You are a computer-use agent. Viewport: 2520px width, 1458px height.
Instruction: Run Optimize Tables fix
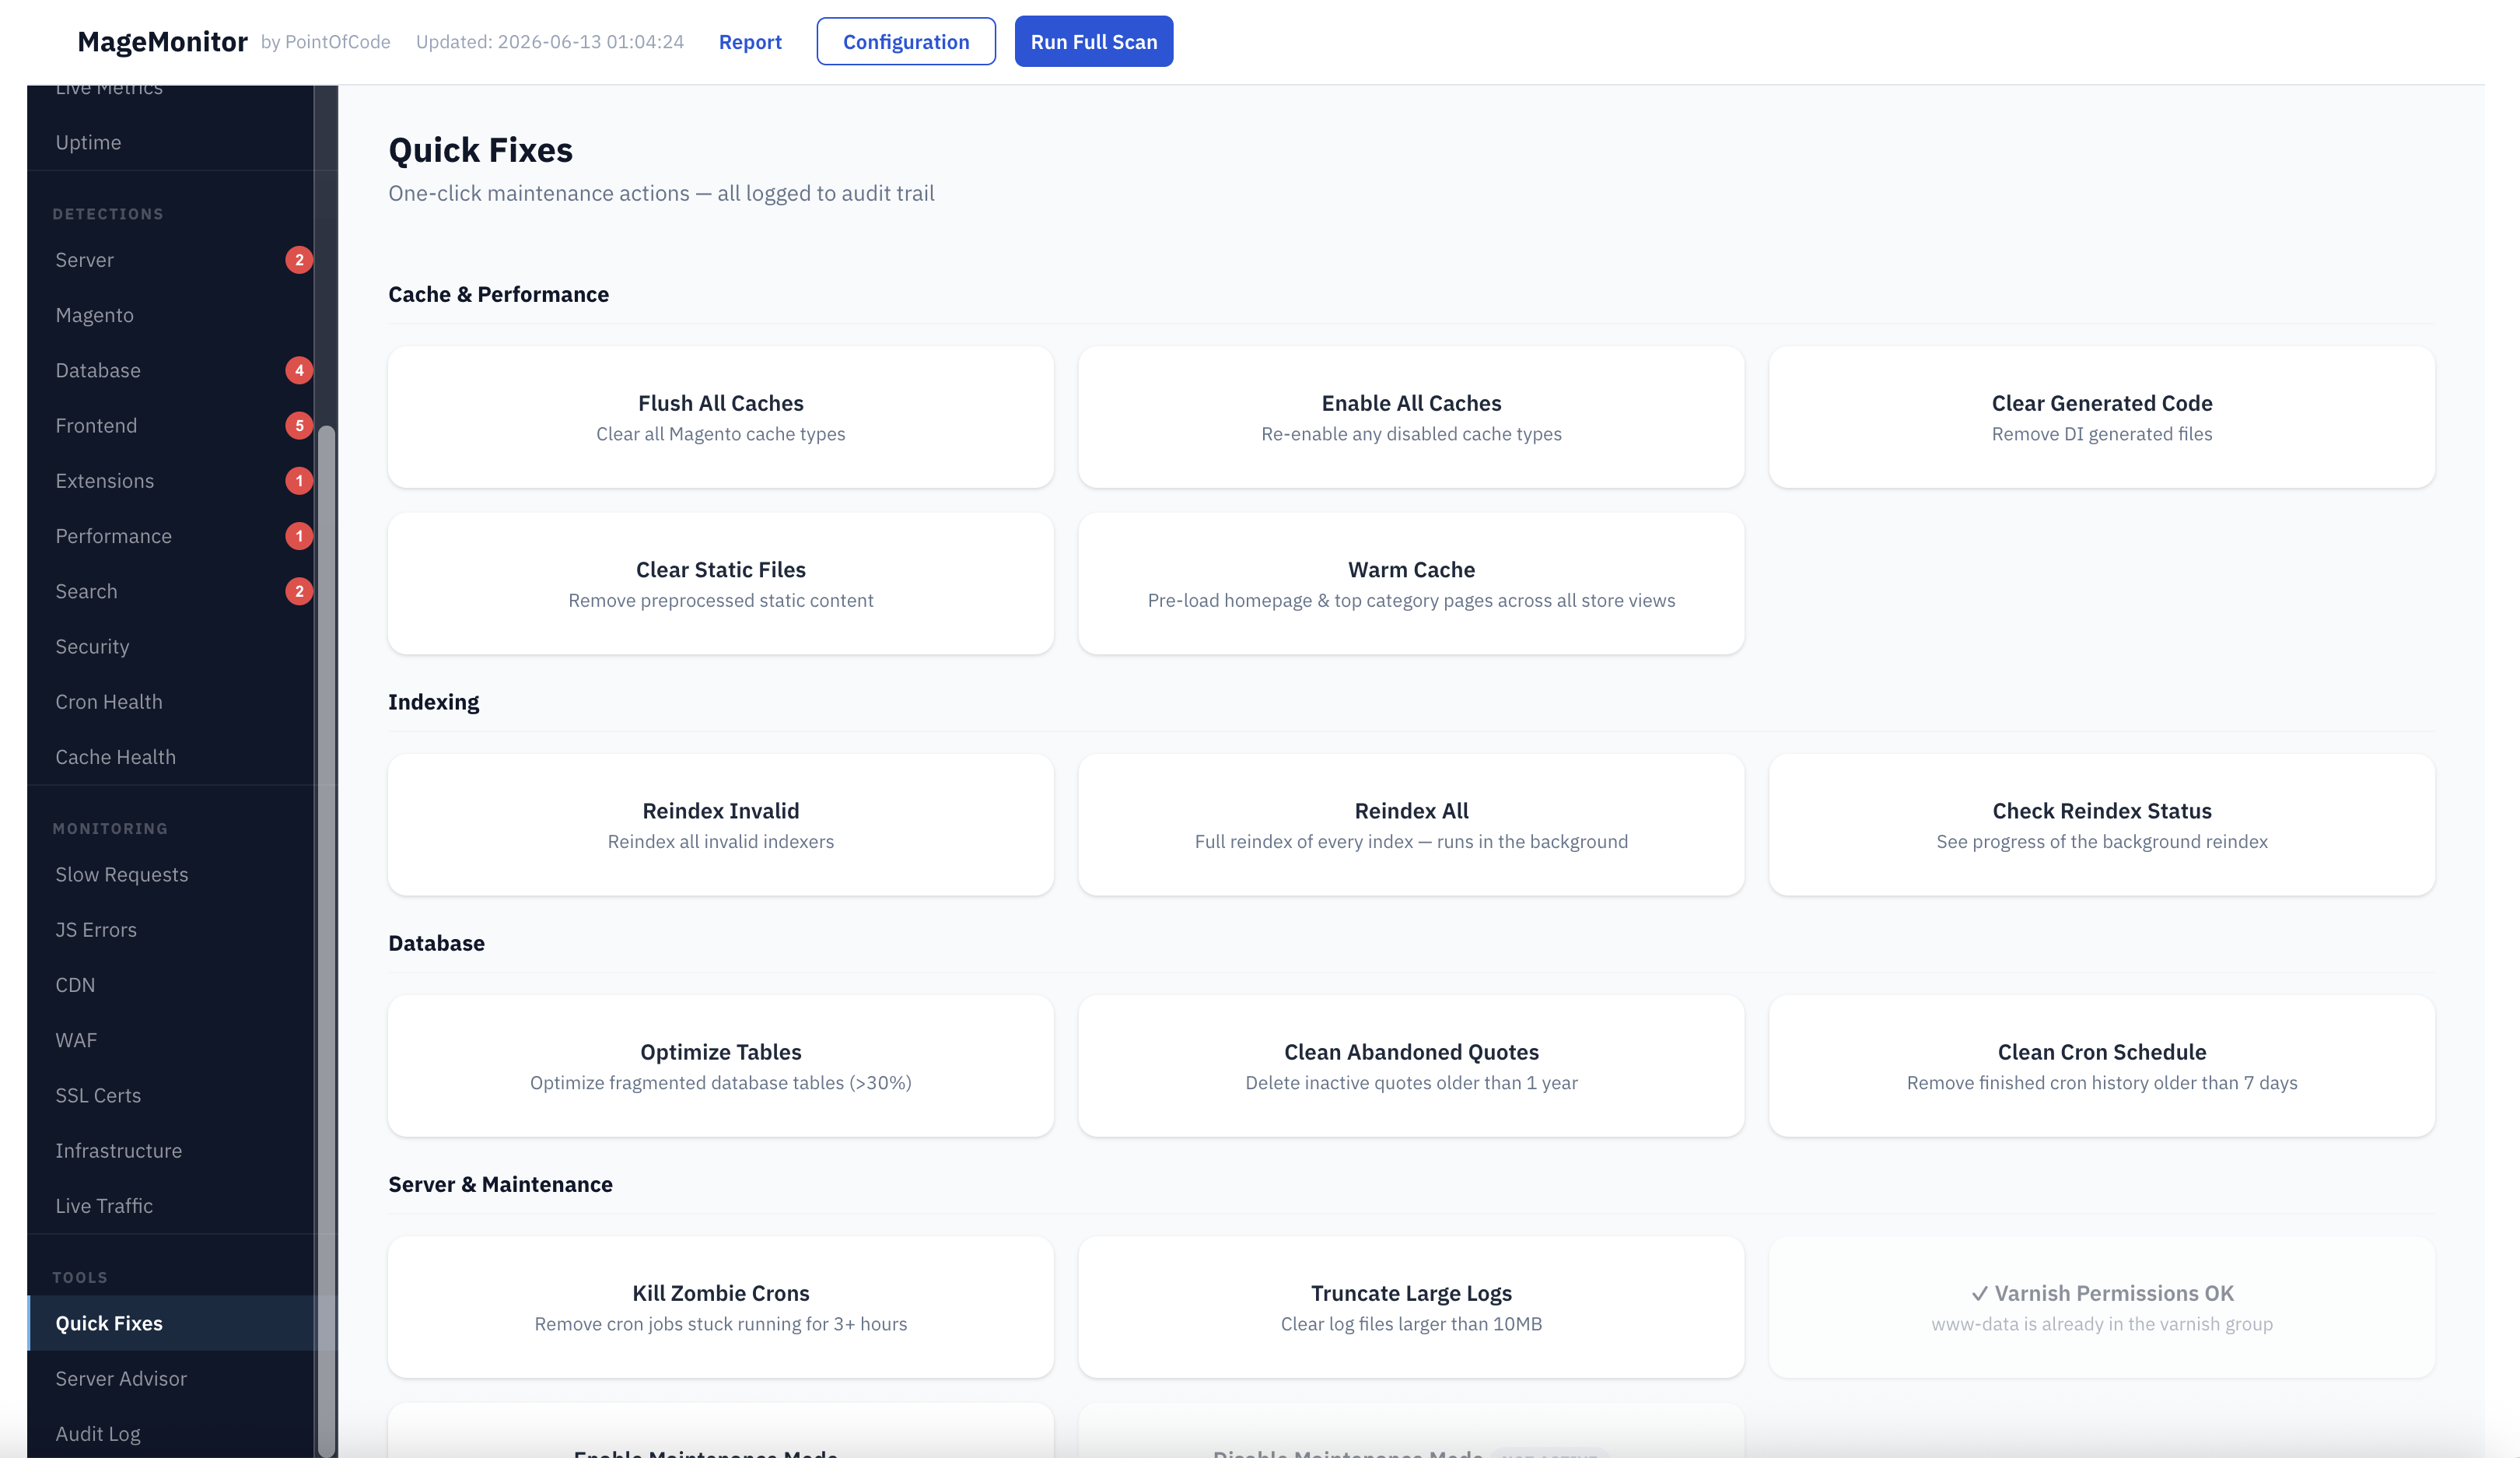pos(721,1066)
